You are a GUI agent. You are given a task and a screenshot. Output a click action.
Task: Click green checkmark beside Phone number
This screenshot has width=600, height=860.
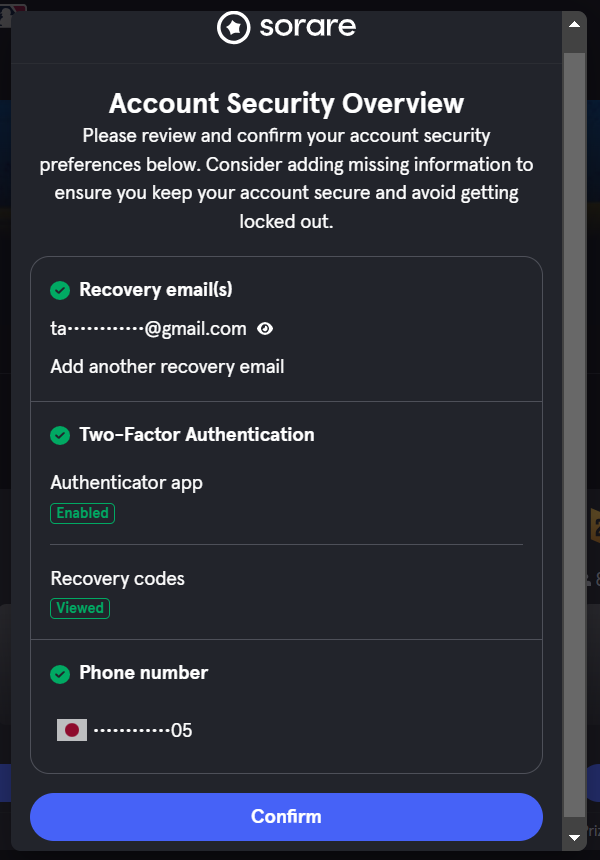[x=60, y=674]
